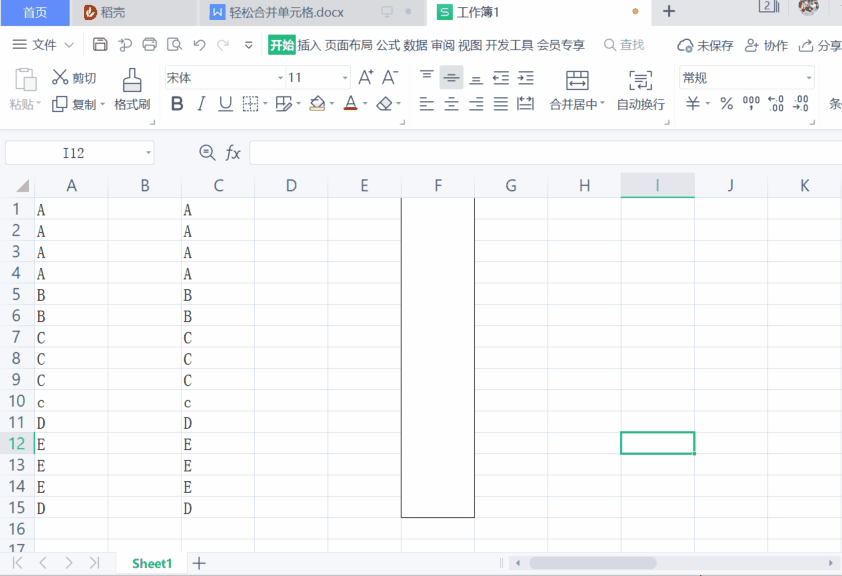This screenshot has width=842, height=576.
Task: Click the 协作 (Collaborate) button
Action: point(766,46)
